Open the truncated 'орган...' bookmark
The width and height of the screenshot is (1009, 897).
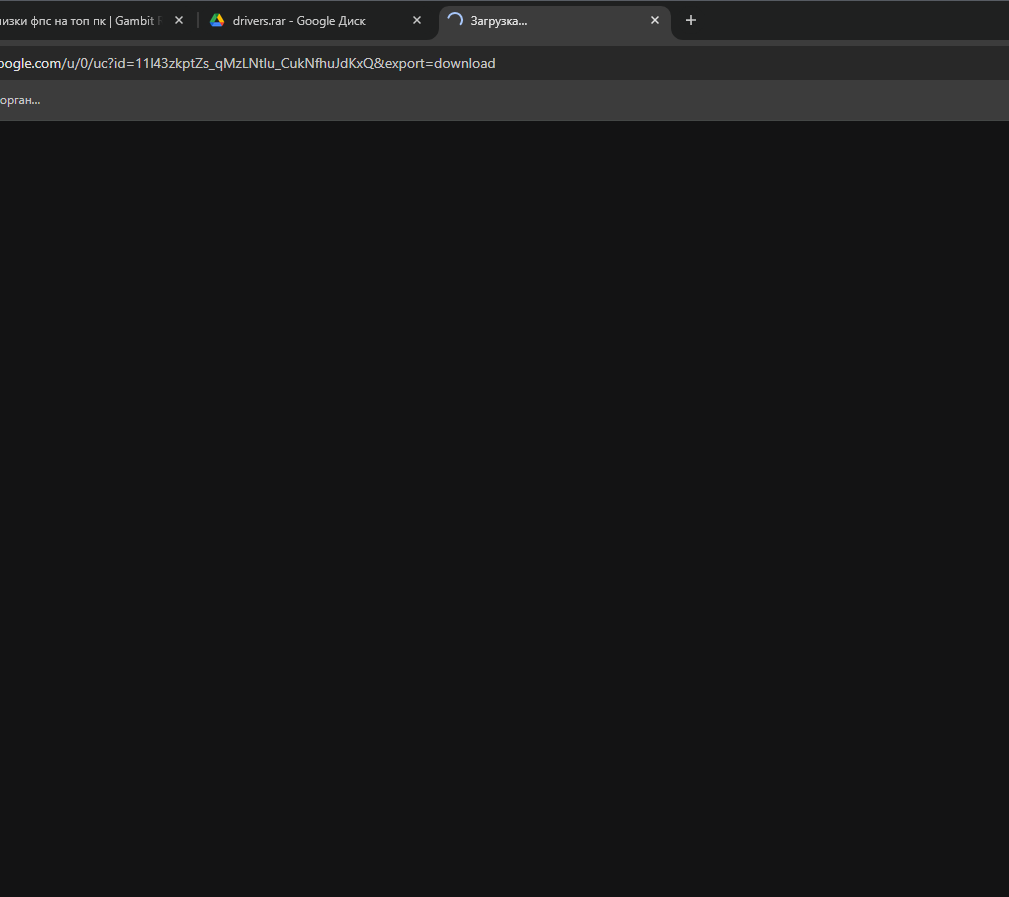point(20,100)
